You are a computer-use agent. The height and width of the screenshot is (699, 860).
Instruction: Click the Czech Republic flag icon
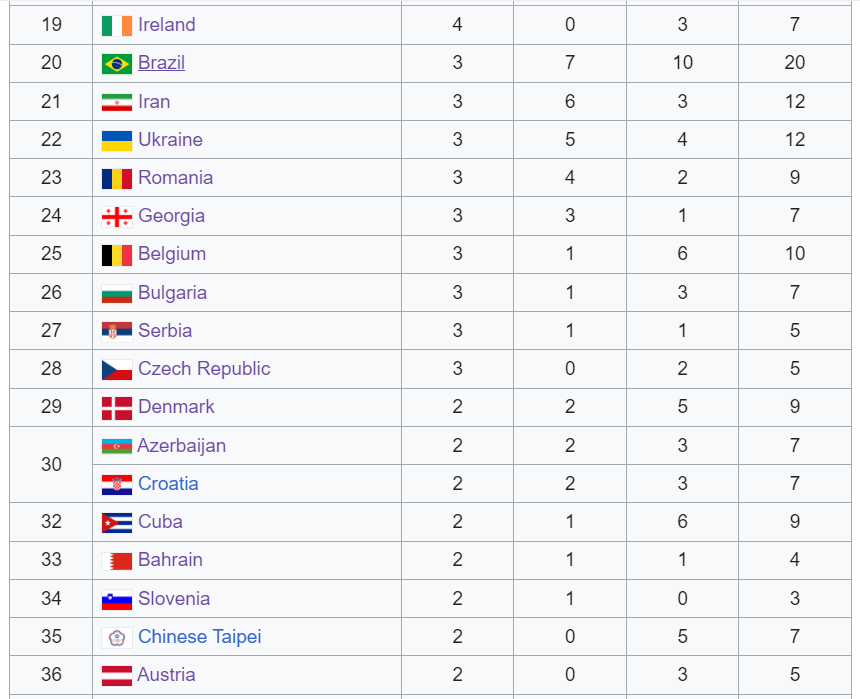click(x=117, y=369)
